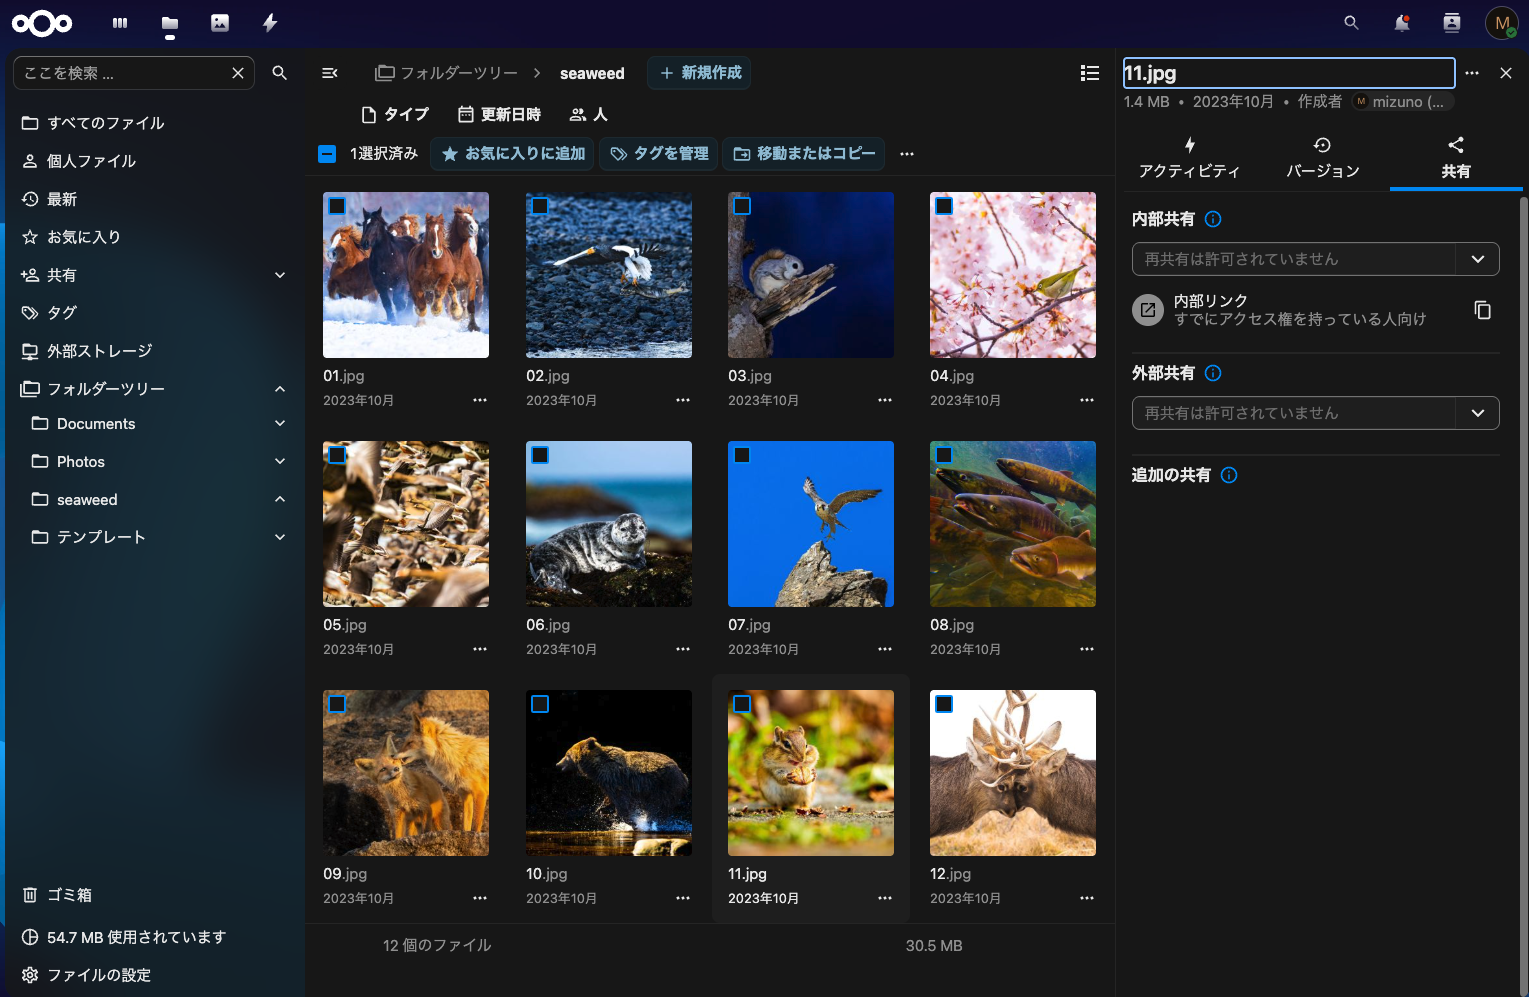
Task: Open the Contacts menu icon
Action: coord(1452,23)
